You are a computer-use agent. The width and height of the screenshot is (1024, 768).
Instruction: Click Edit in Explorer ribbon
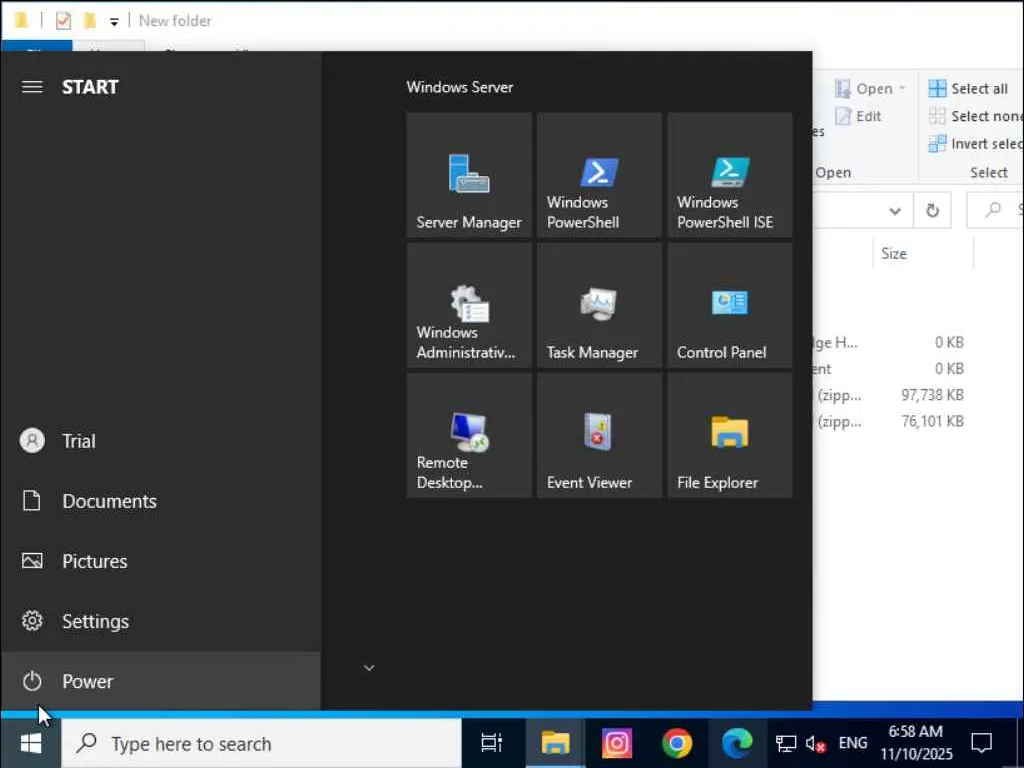(x=858, y=116)
